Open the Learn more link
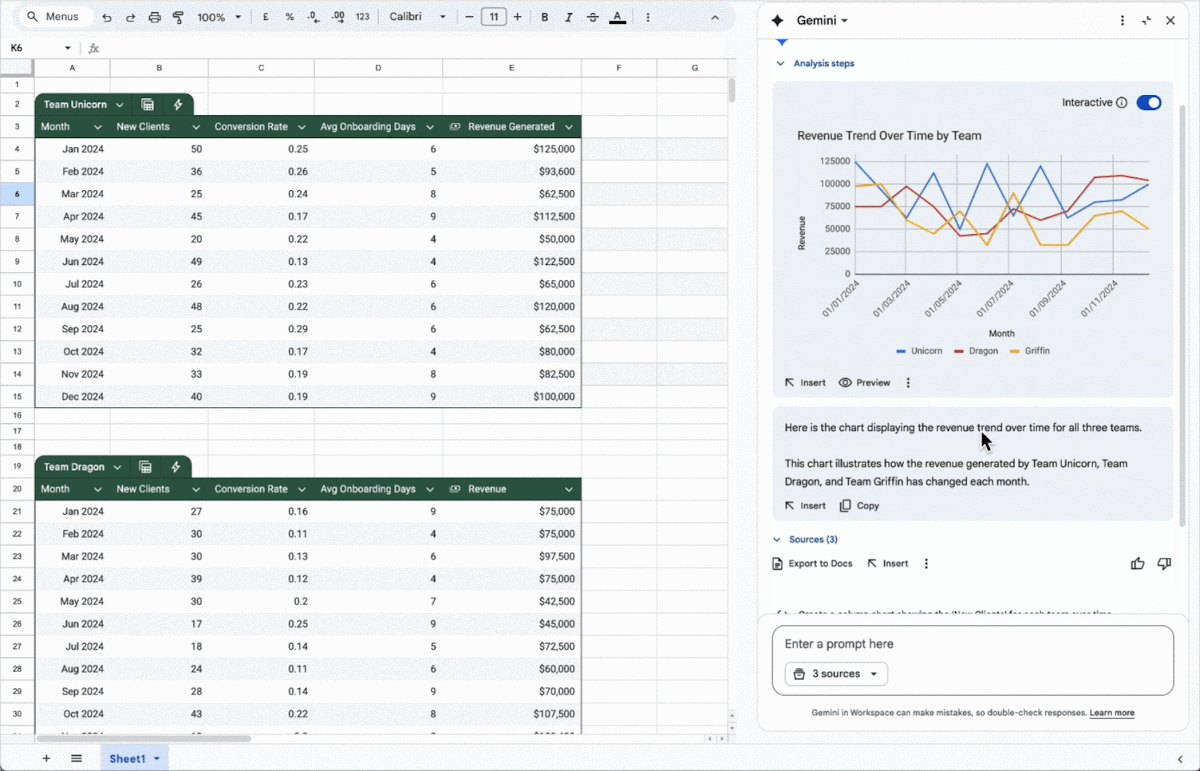Screen dimensions: 1200x771 (x=1112, y=713)
